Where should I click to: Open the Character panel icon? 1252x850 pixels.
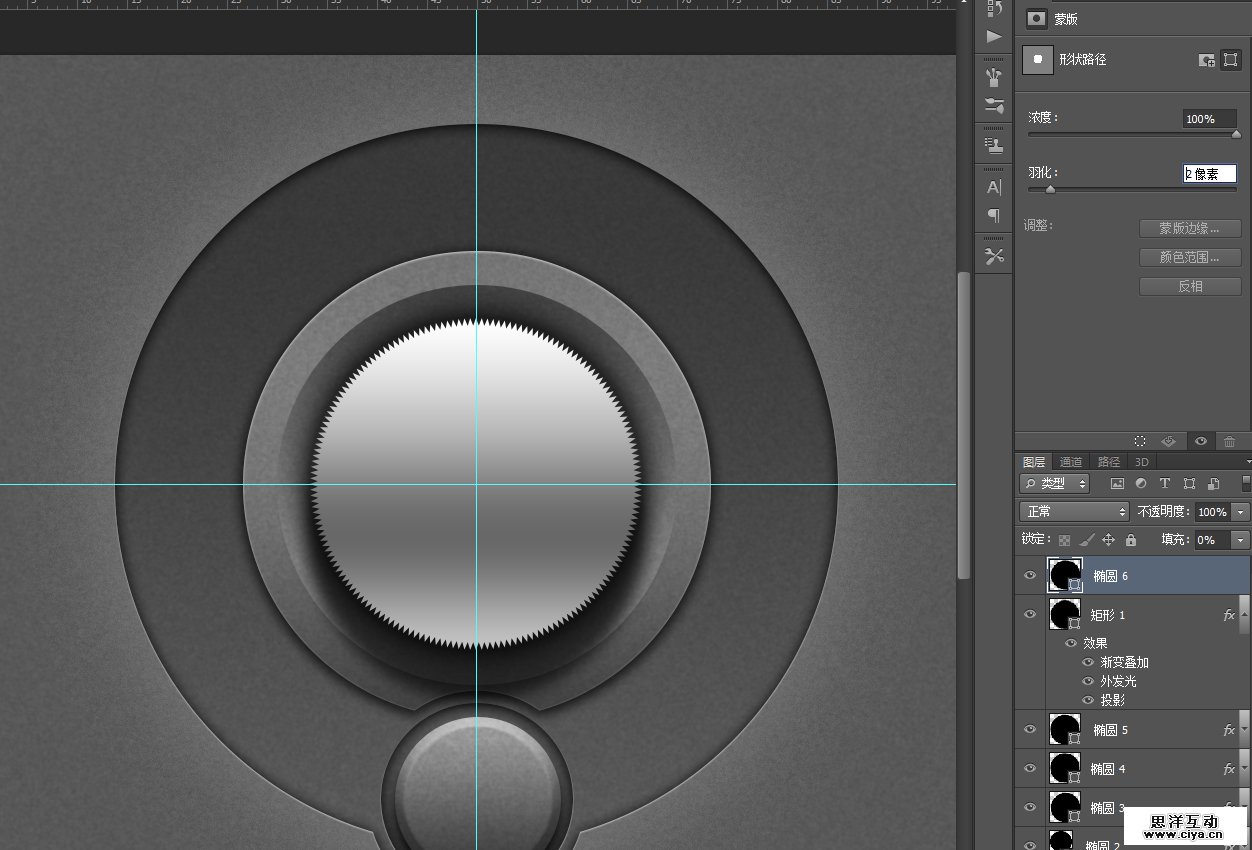(x=994, y=187)
